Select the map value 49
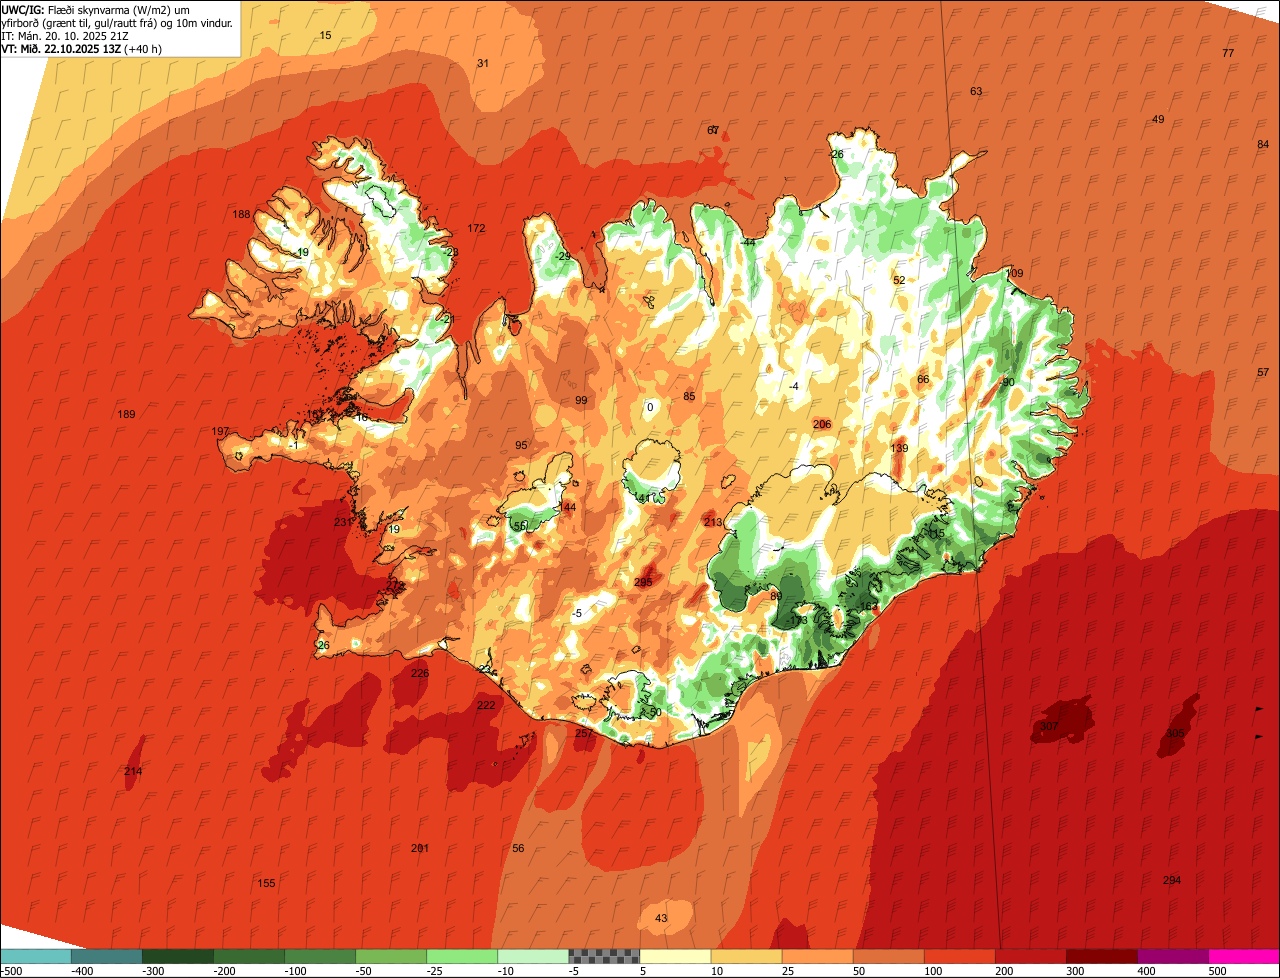Image resolution: width=1280 pixels, height=978 pixels. pyautogui.click(x=1159, y=119)
